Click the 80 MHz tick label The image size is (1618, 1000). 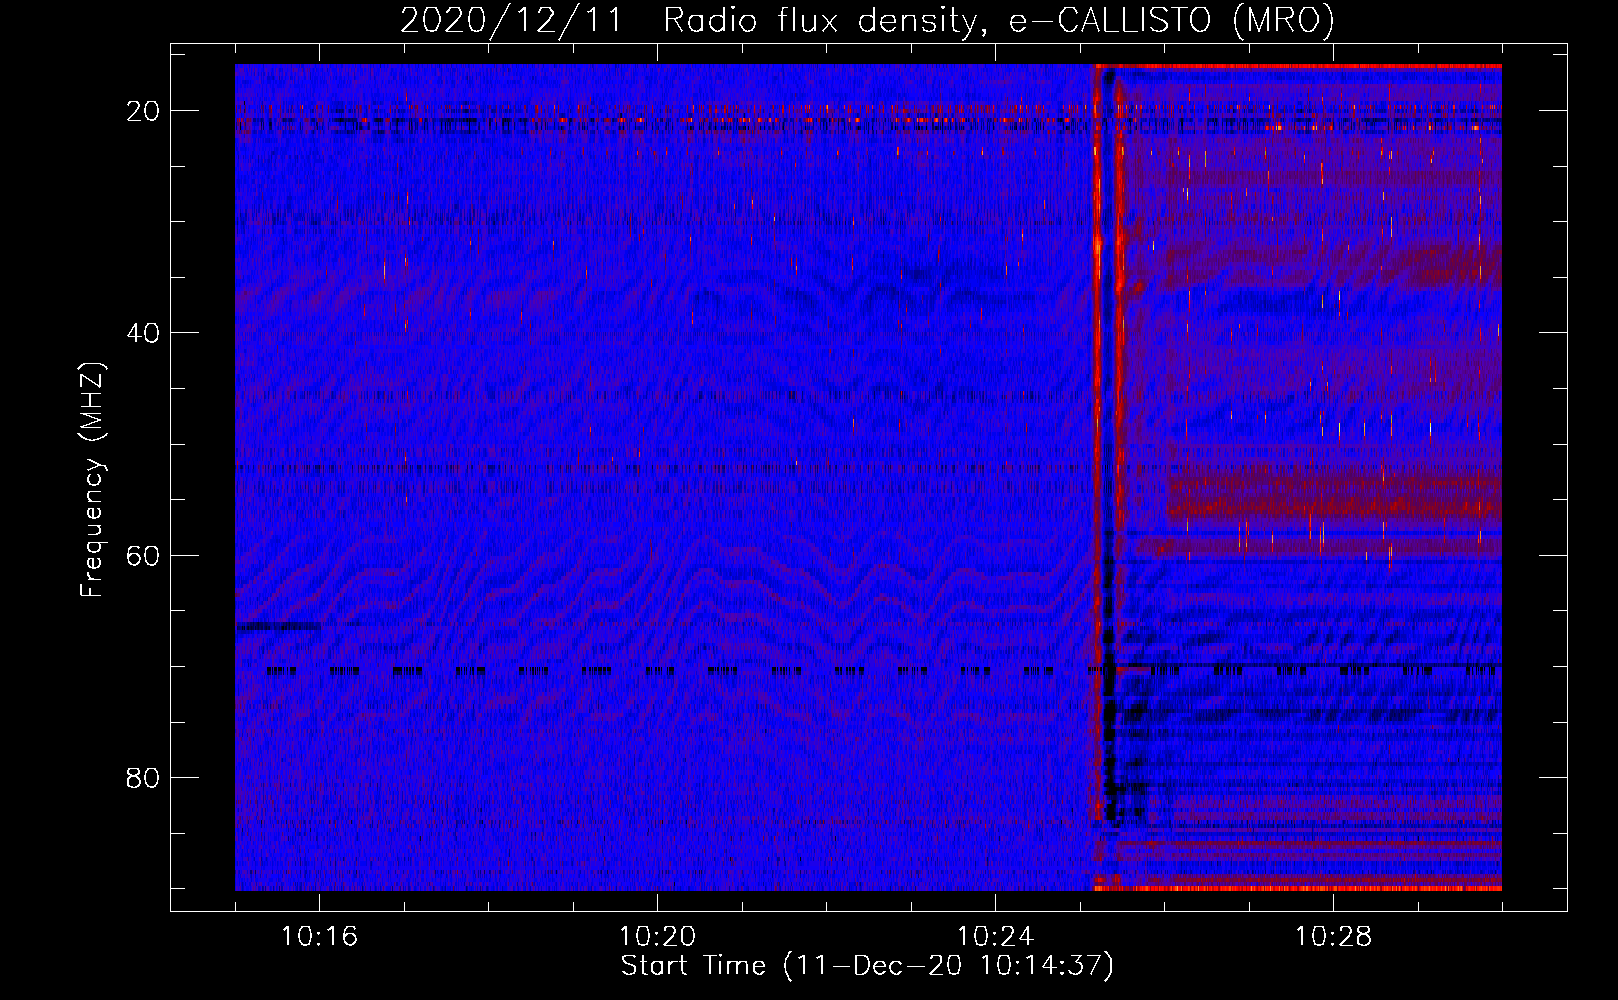143,778
